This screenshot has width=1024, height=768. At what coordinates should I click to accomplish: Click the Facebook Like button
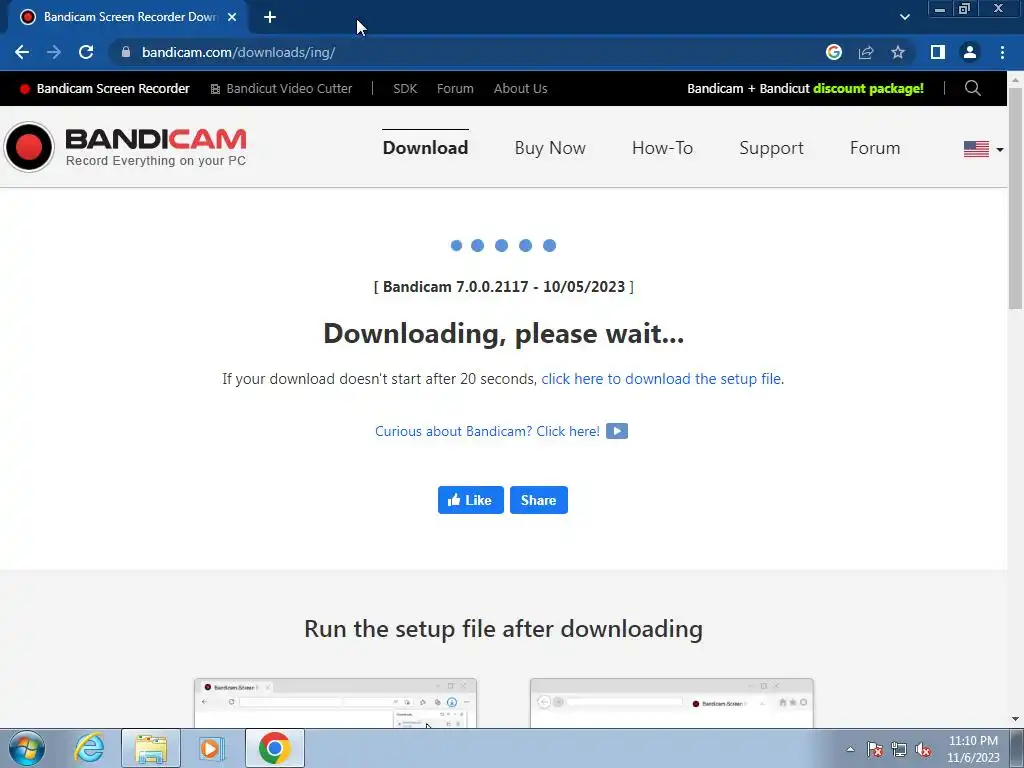click(470, 500)
